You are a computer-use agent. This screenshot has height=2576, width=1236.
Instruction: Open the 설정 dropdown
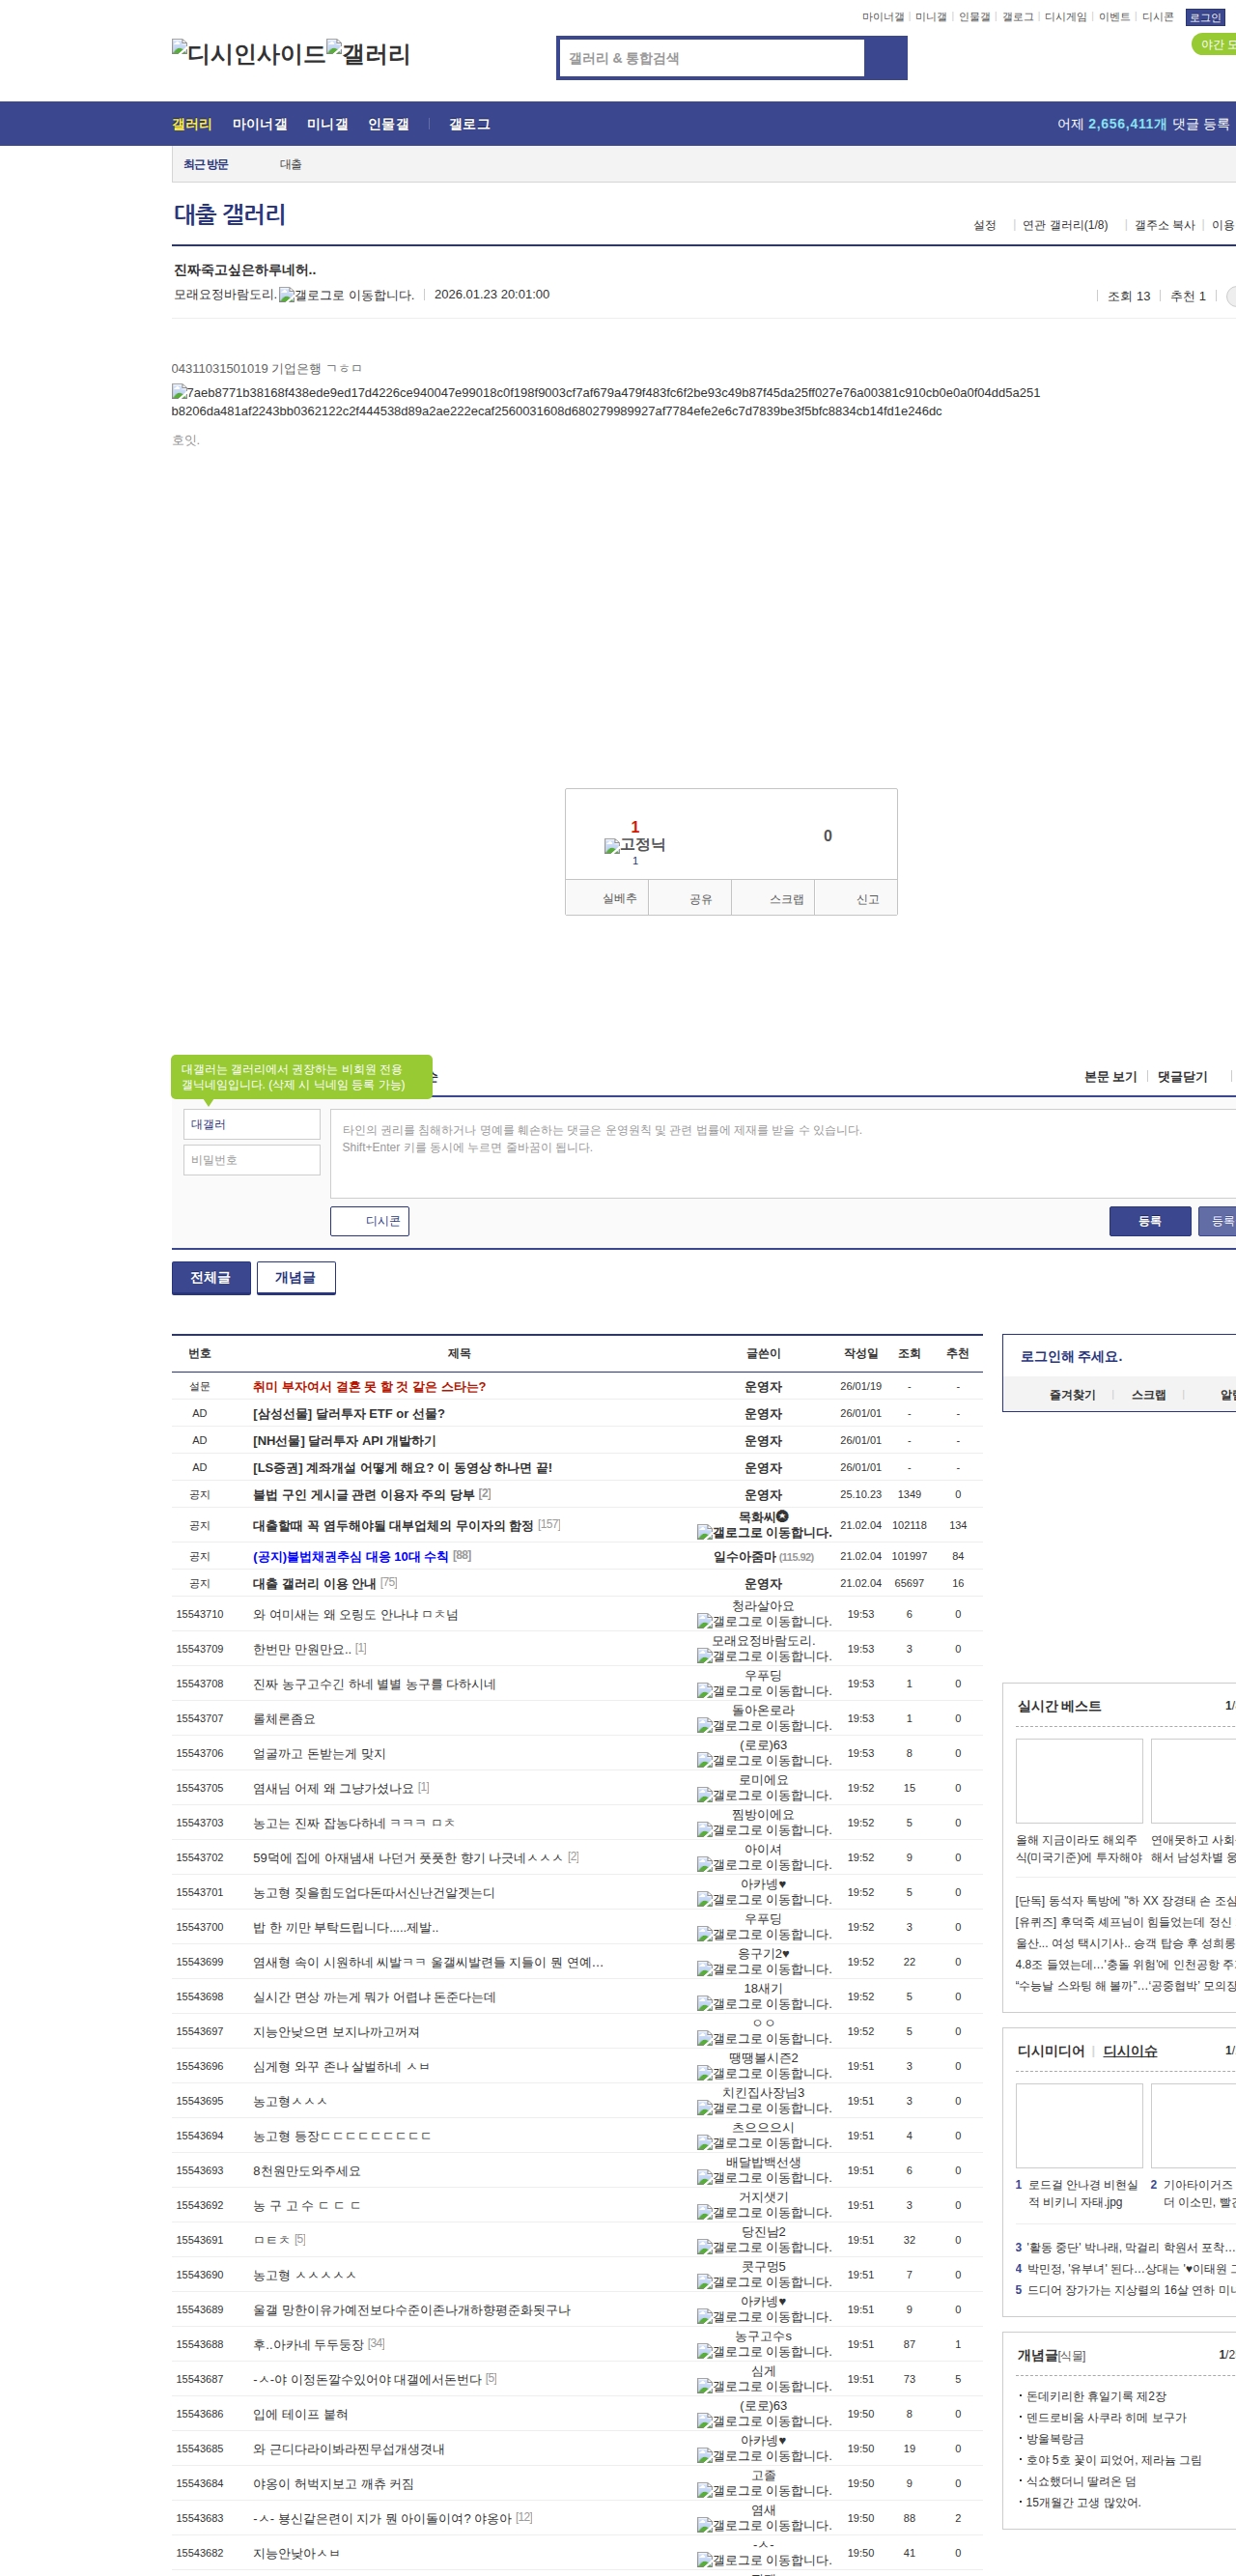984,225
